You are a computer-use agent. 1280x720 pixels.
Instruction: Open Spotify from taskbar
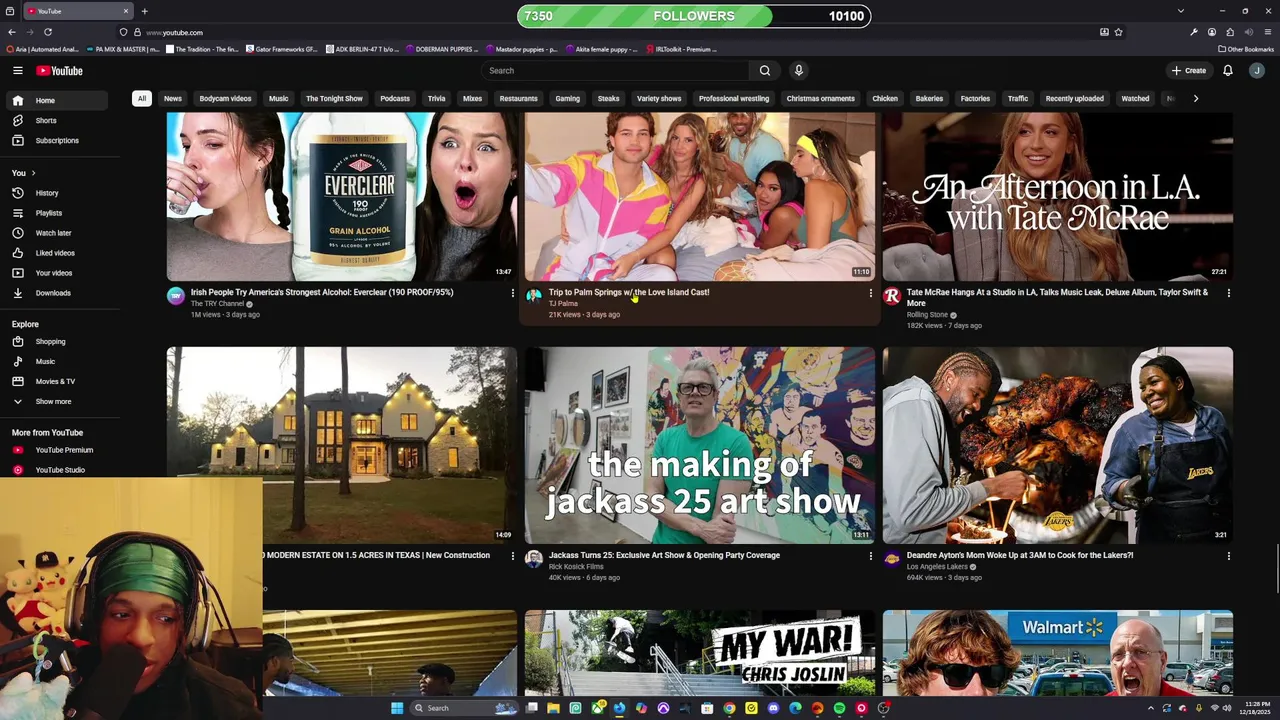pyautogui.click(x=839, y=708)
